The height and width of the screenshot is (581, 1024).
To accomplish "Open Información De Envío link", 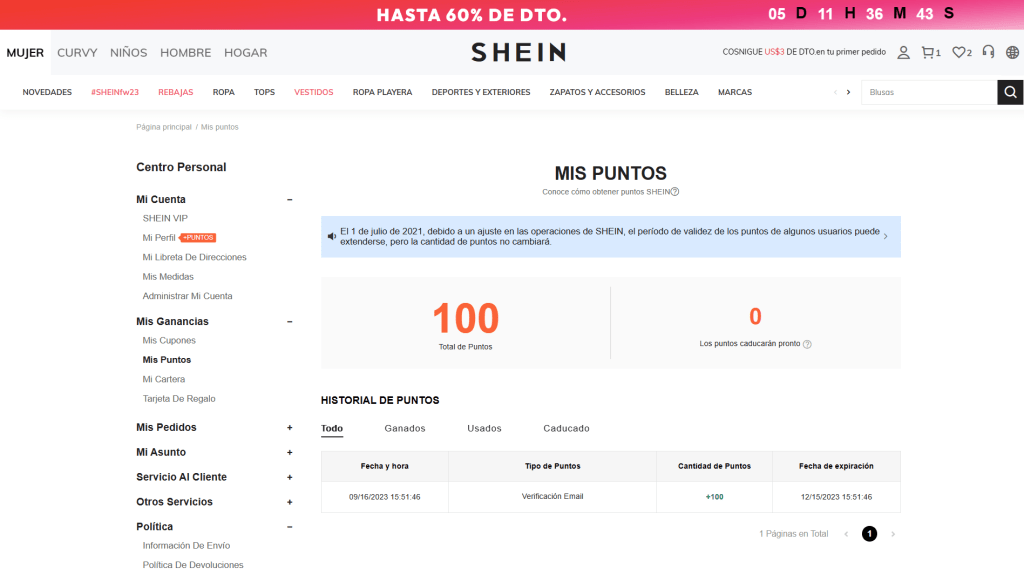I will pyautogui.click(x=186, y=546).
